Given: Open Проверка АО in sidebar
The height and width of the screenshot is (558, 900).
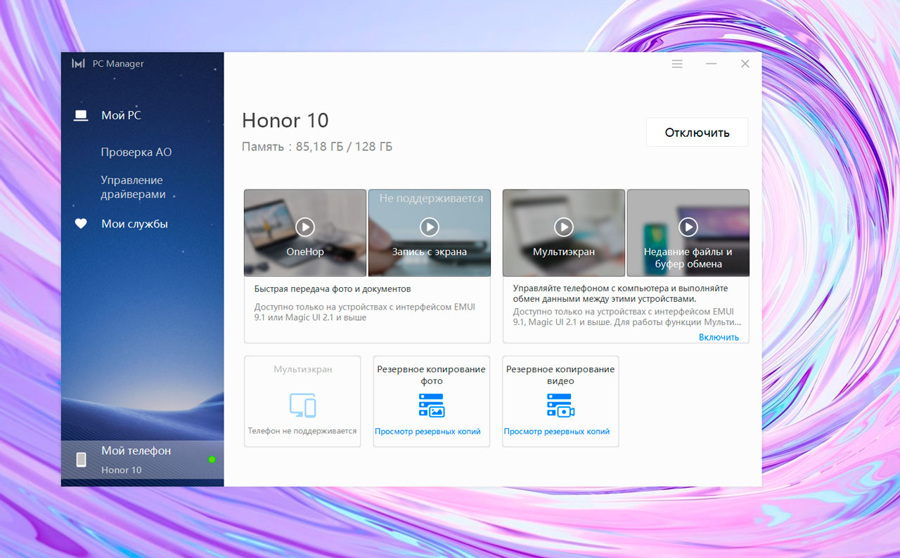Looking at the screenshot, I should tap(136, 152).
